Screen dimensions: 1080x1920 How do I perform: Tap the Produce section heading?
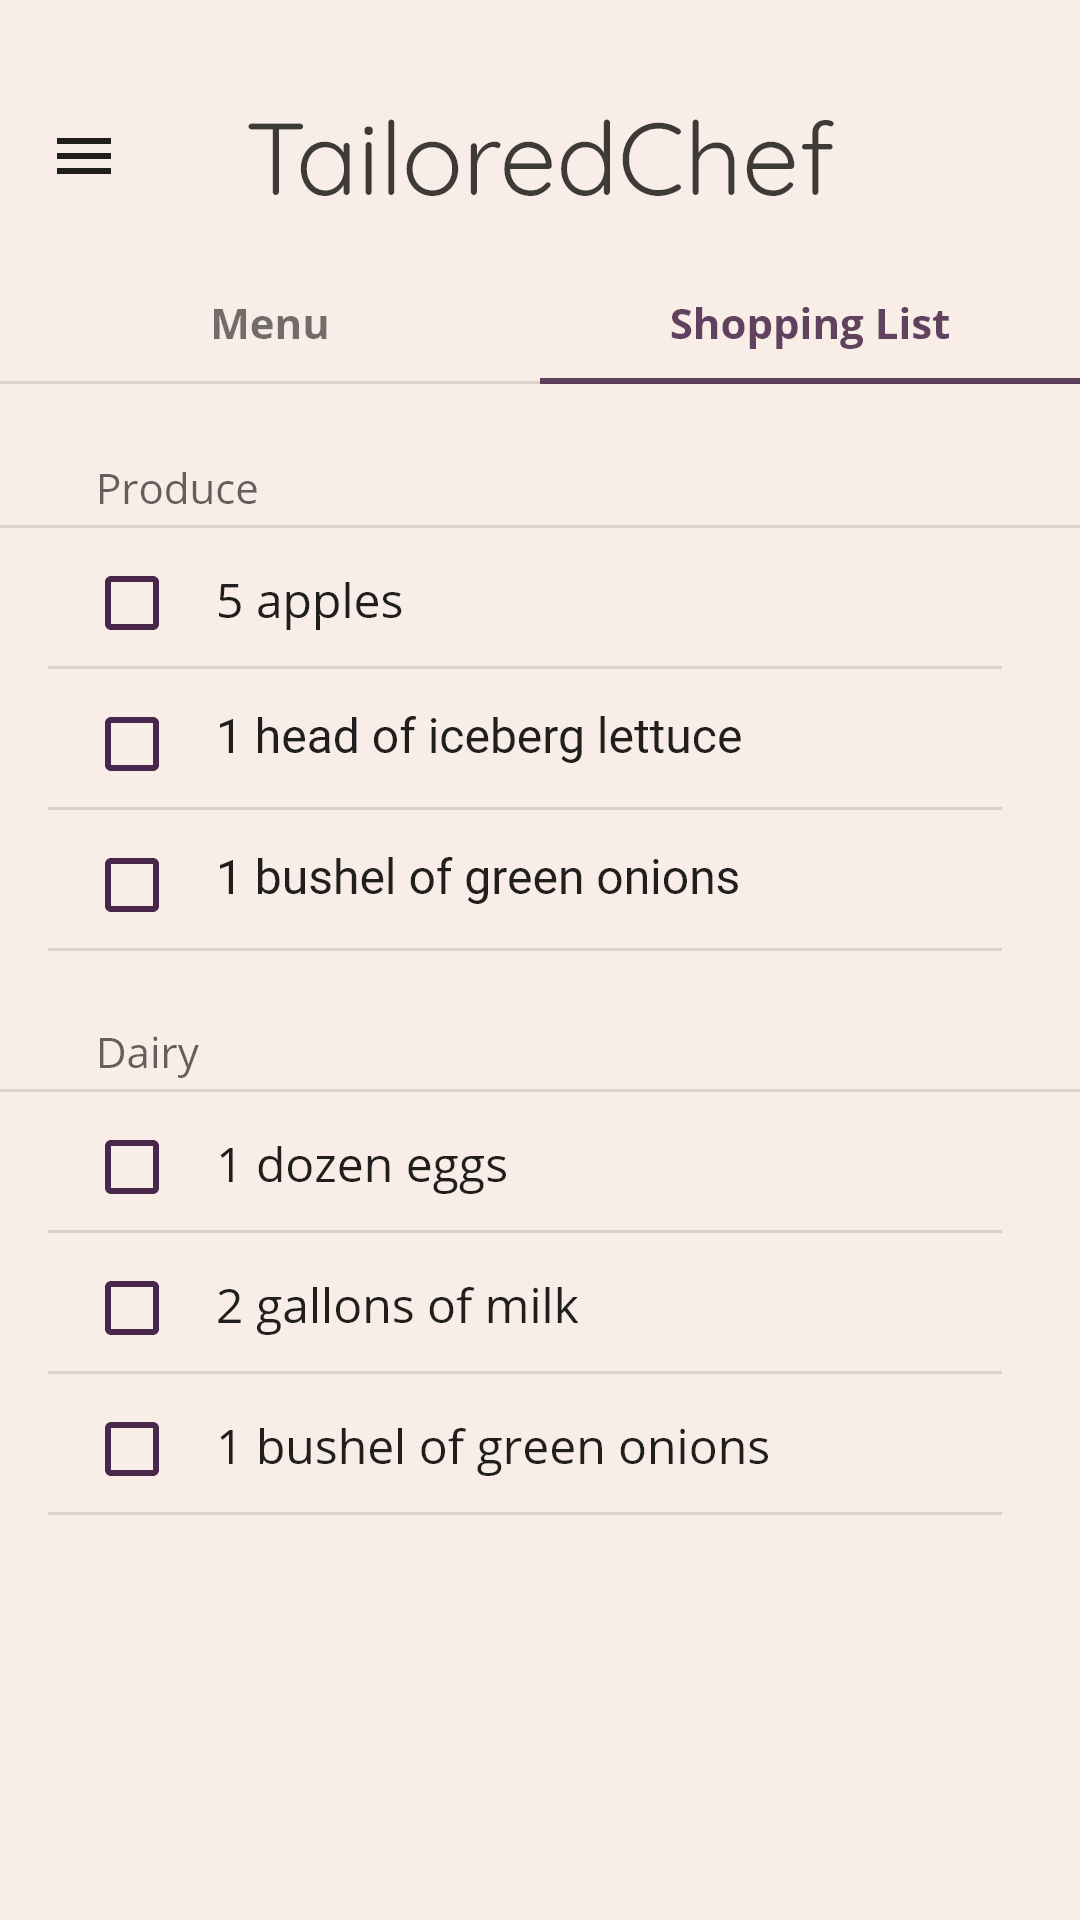(177, 490)
